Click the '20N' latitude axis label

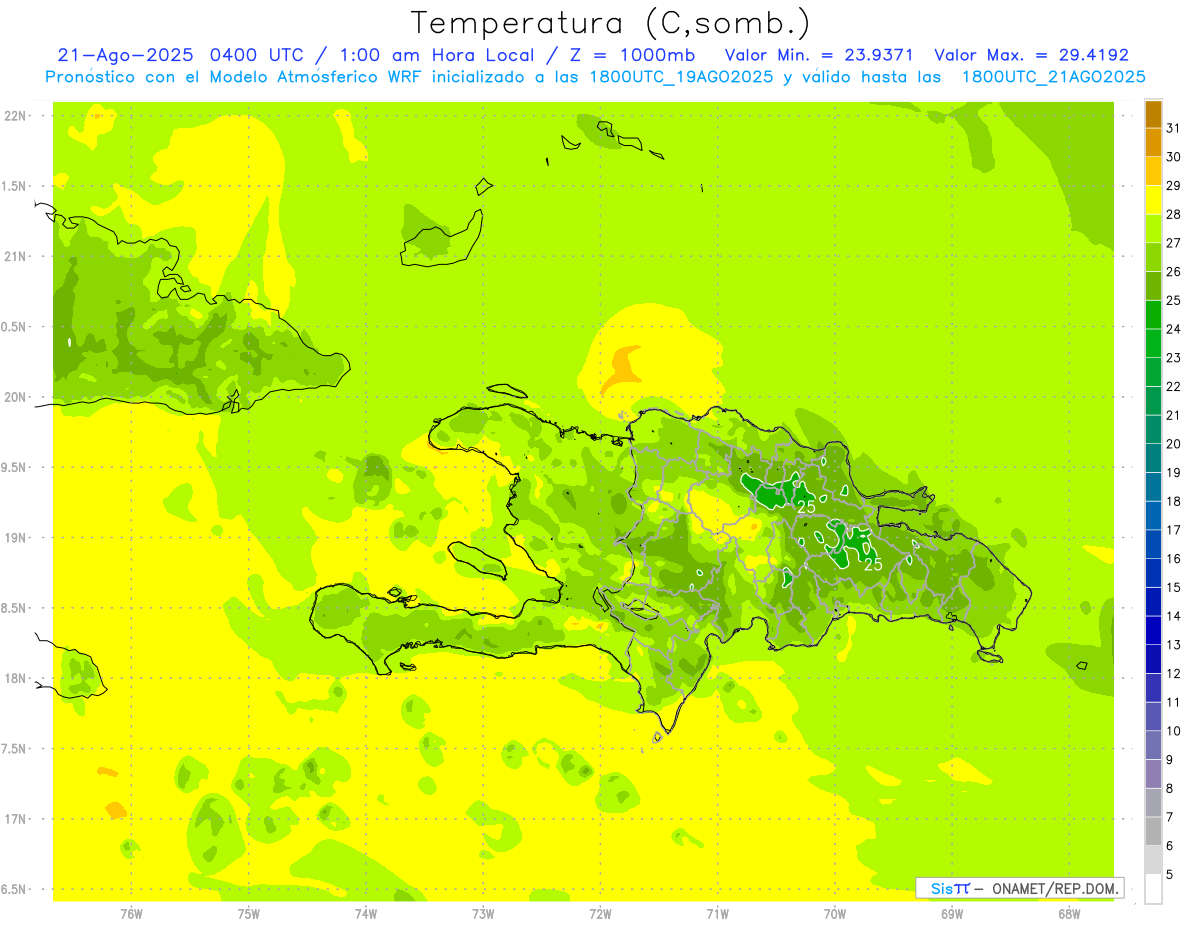tap(16, 397)
